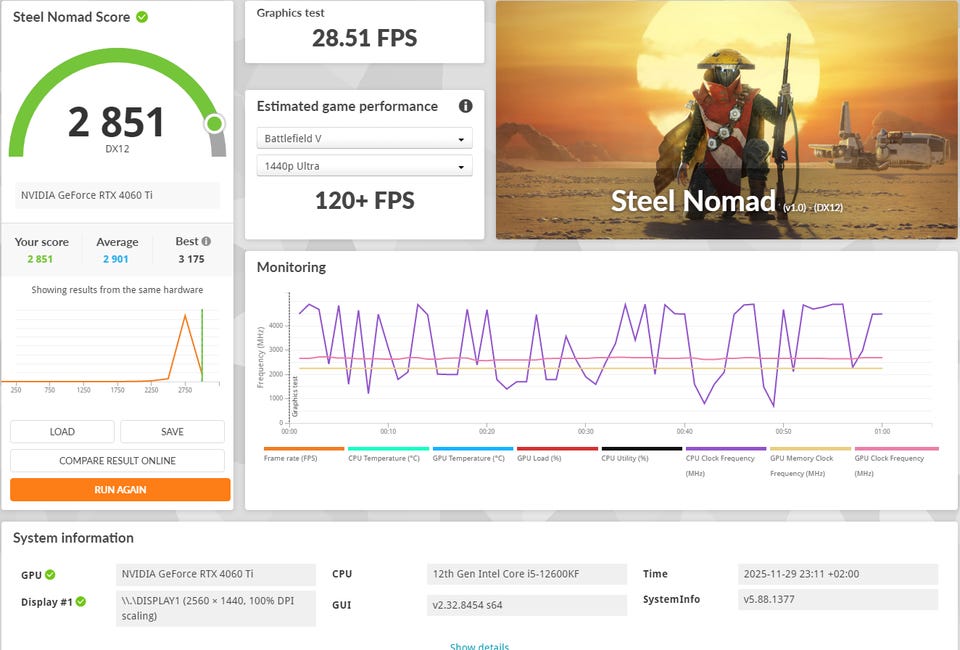The width and height of the screenshot is (960, 650).
Task: Click the System information heading
Action: (73, 538)
